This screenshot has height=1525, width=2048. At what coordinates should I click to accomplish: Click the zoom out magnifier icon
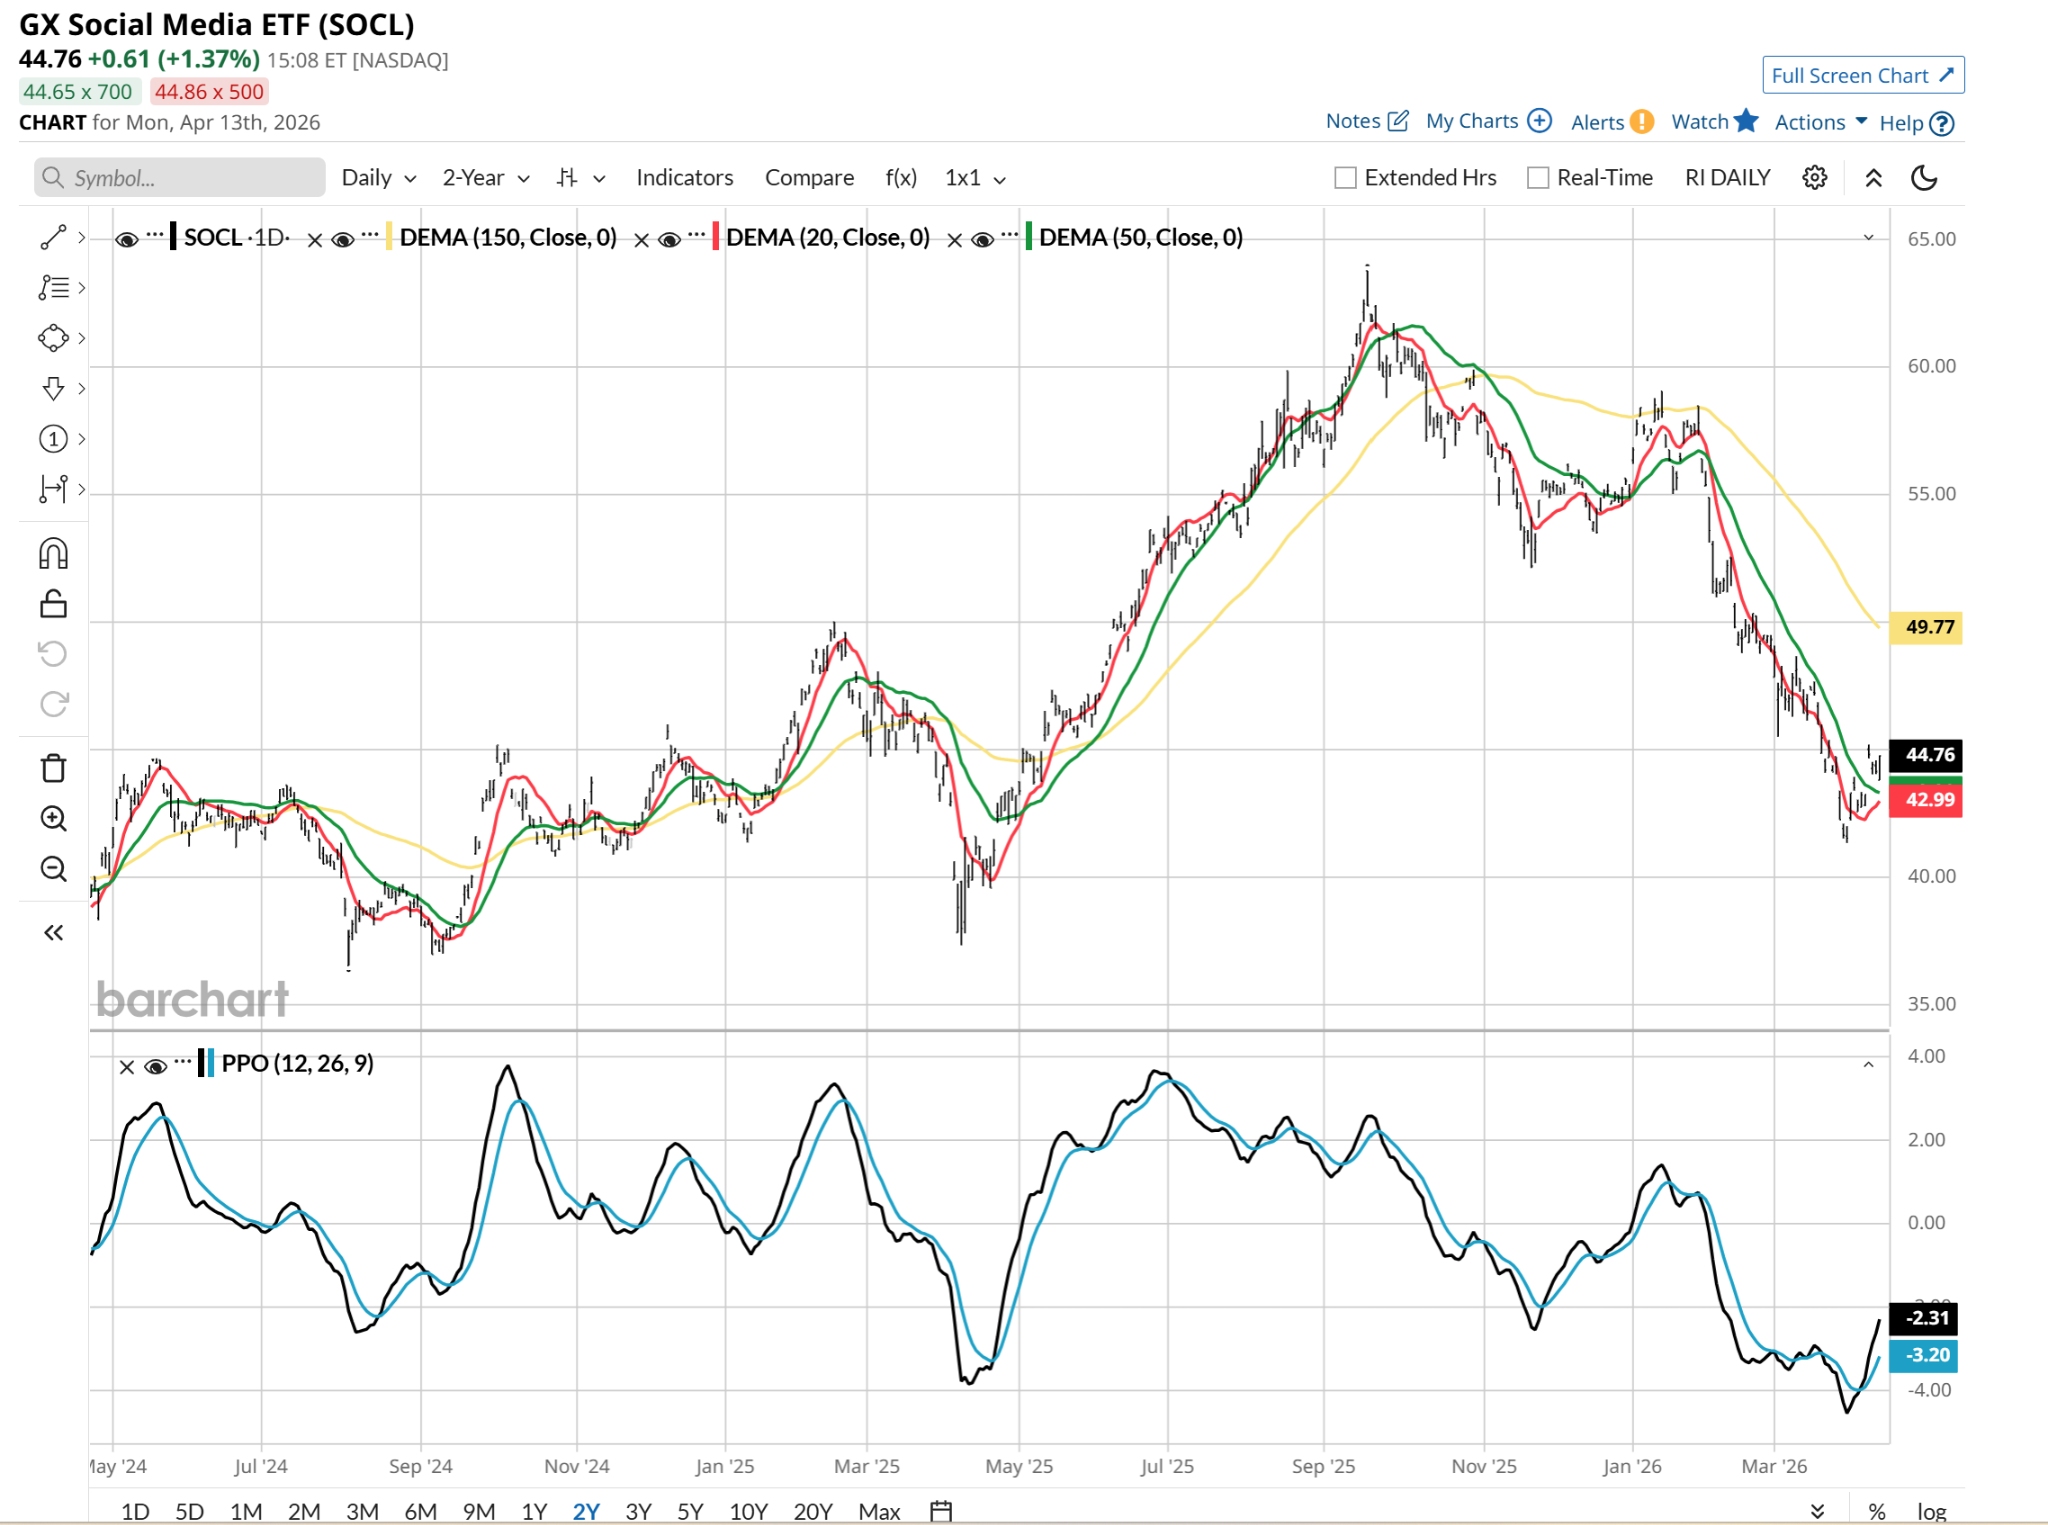tap(53, 868)
